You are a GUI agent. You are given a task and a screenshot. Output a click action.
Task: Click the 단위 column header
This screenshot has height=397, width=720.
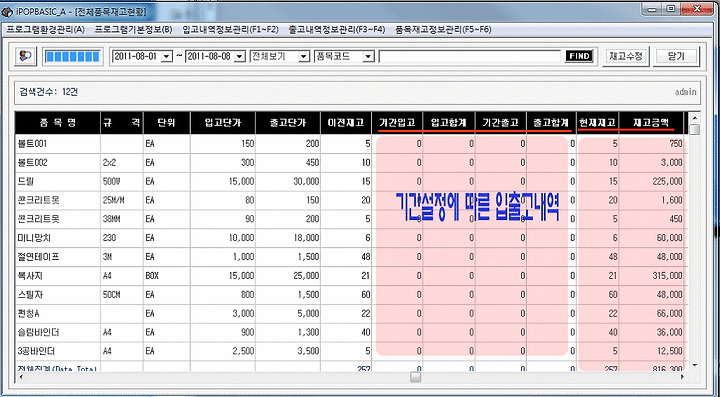[166, 123]
